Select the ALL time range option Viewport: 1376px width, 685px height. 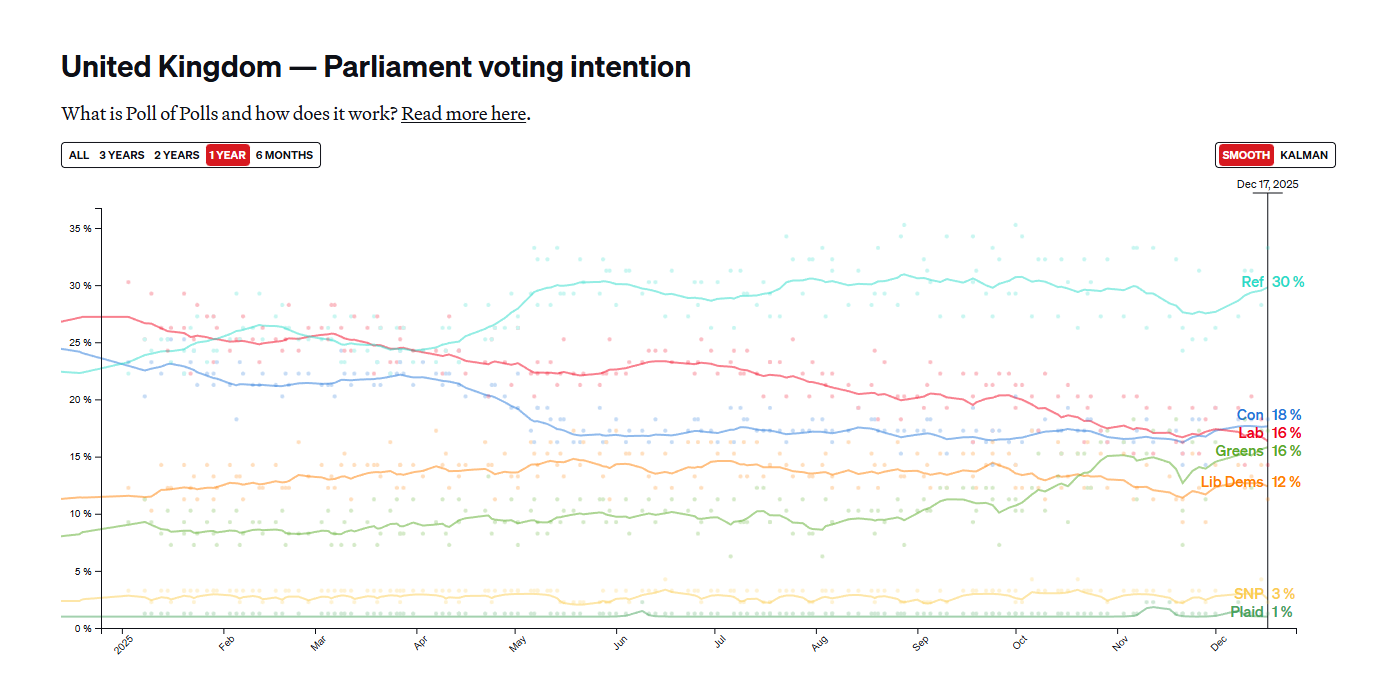tap(79, 155)
